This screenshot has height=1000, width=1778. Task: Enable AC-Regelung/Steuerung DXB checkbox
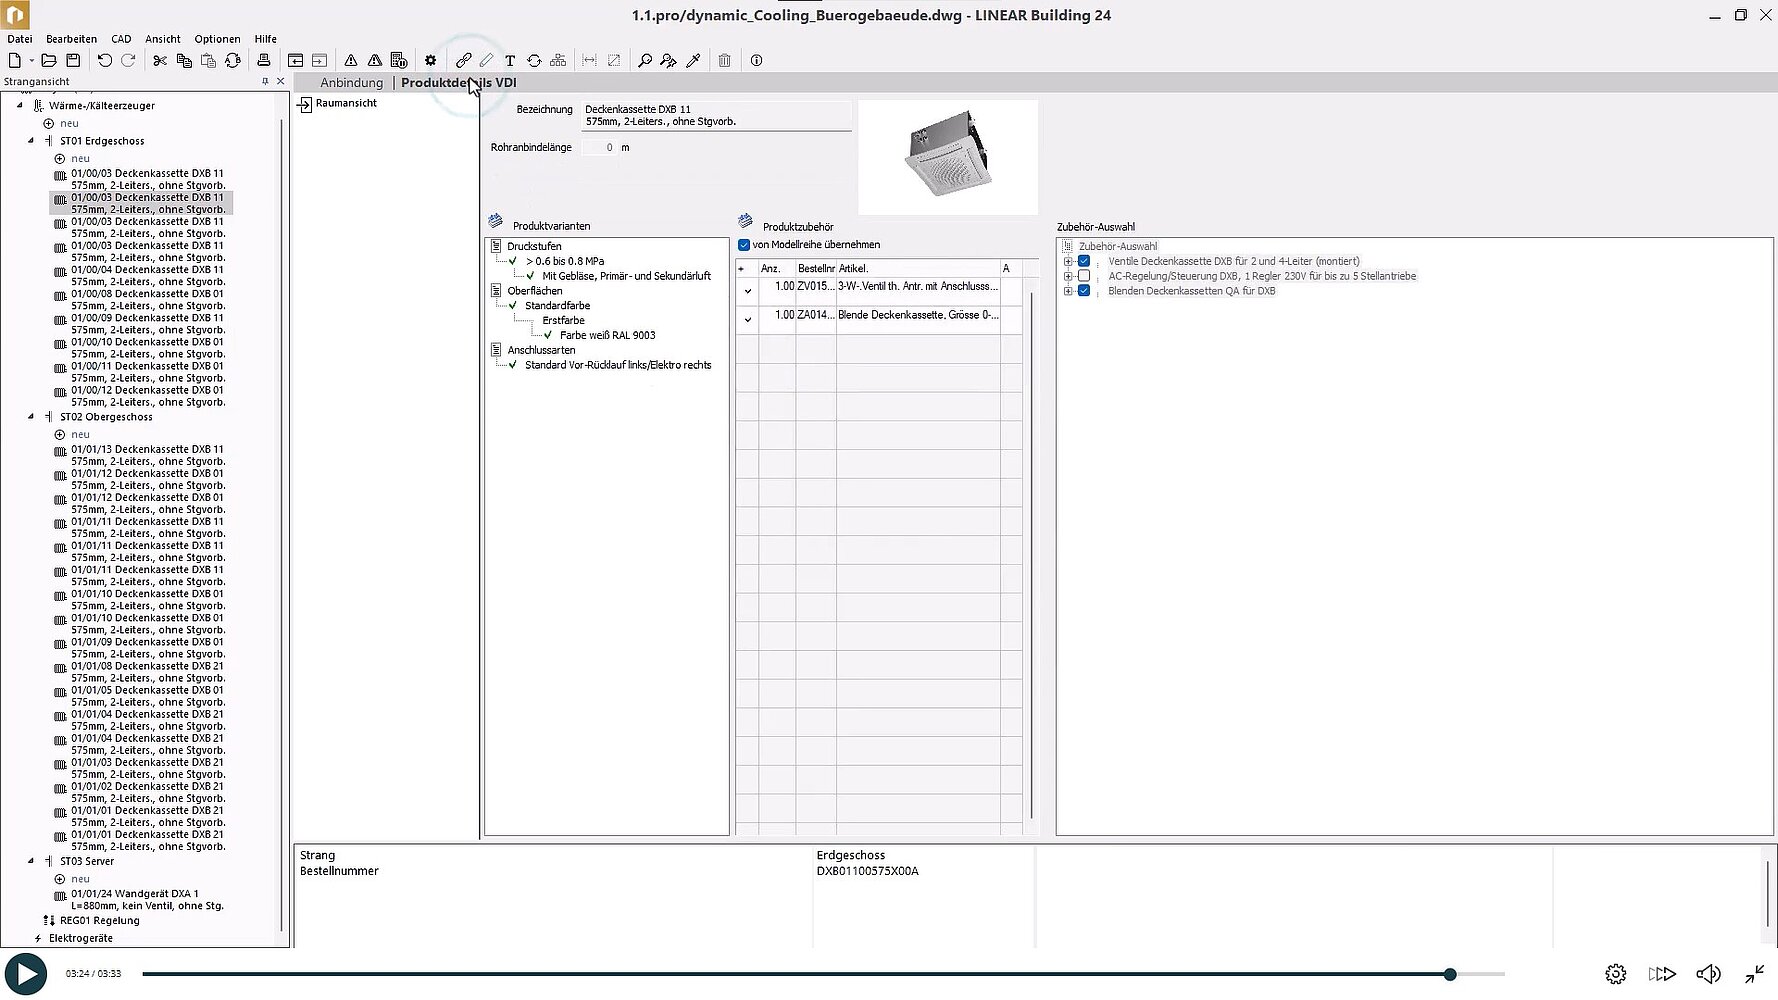[1084, 276]
